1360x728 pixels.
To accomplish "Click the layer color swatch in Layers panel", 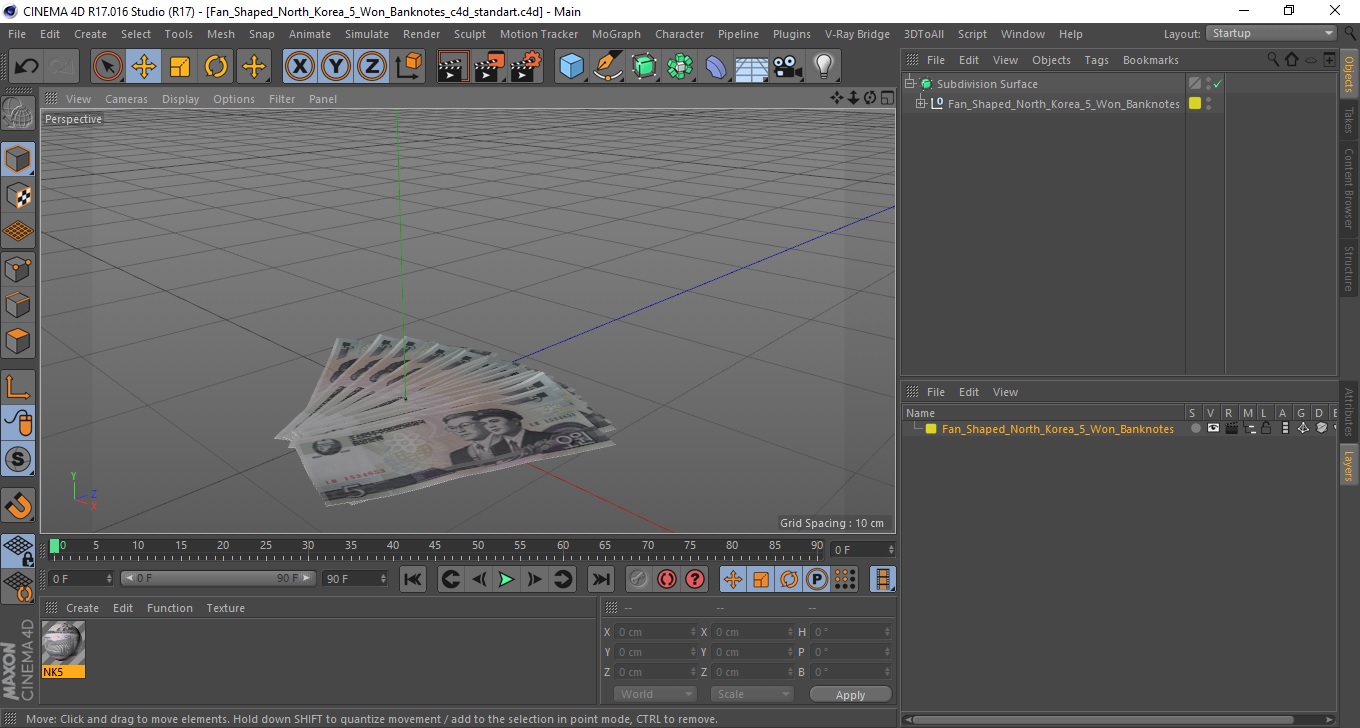I will 931,429.
